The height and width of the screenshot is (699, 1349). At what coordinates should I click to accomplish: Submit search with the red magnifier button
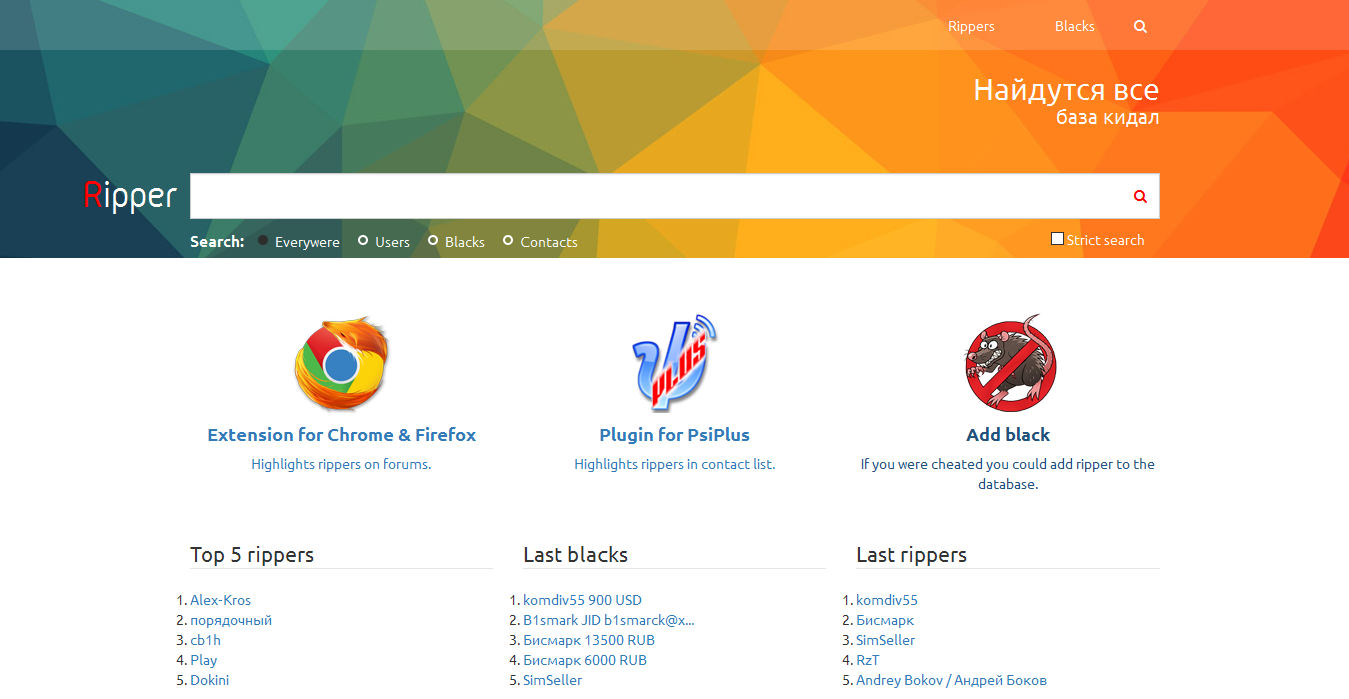[1140, 196]
